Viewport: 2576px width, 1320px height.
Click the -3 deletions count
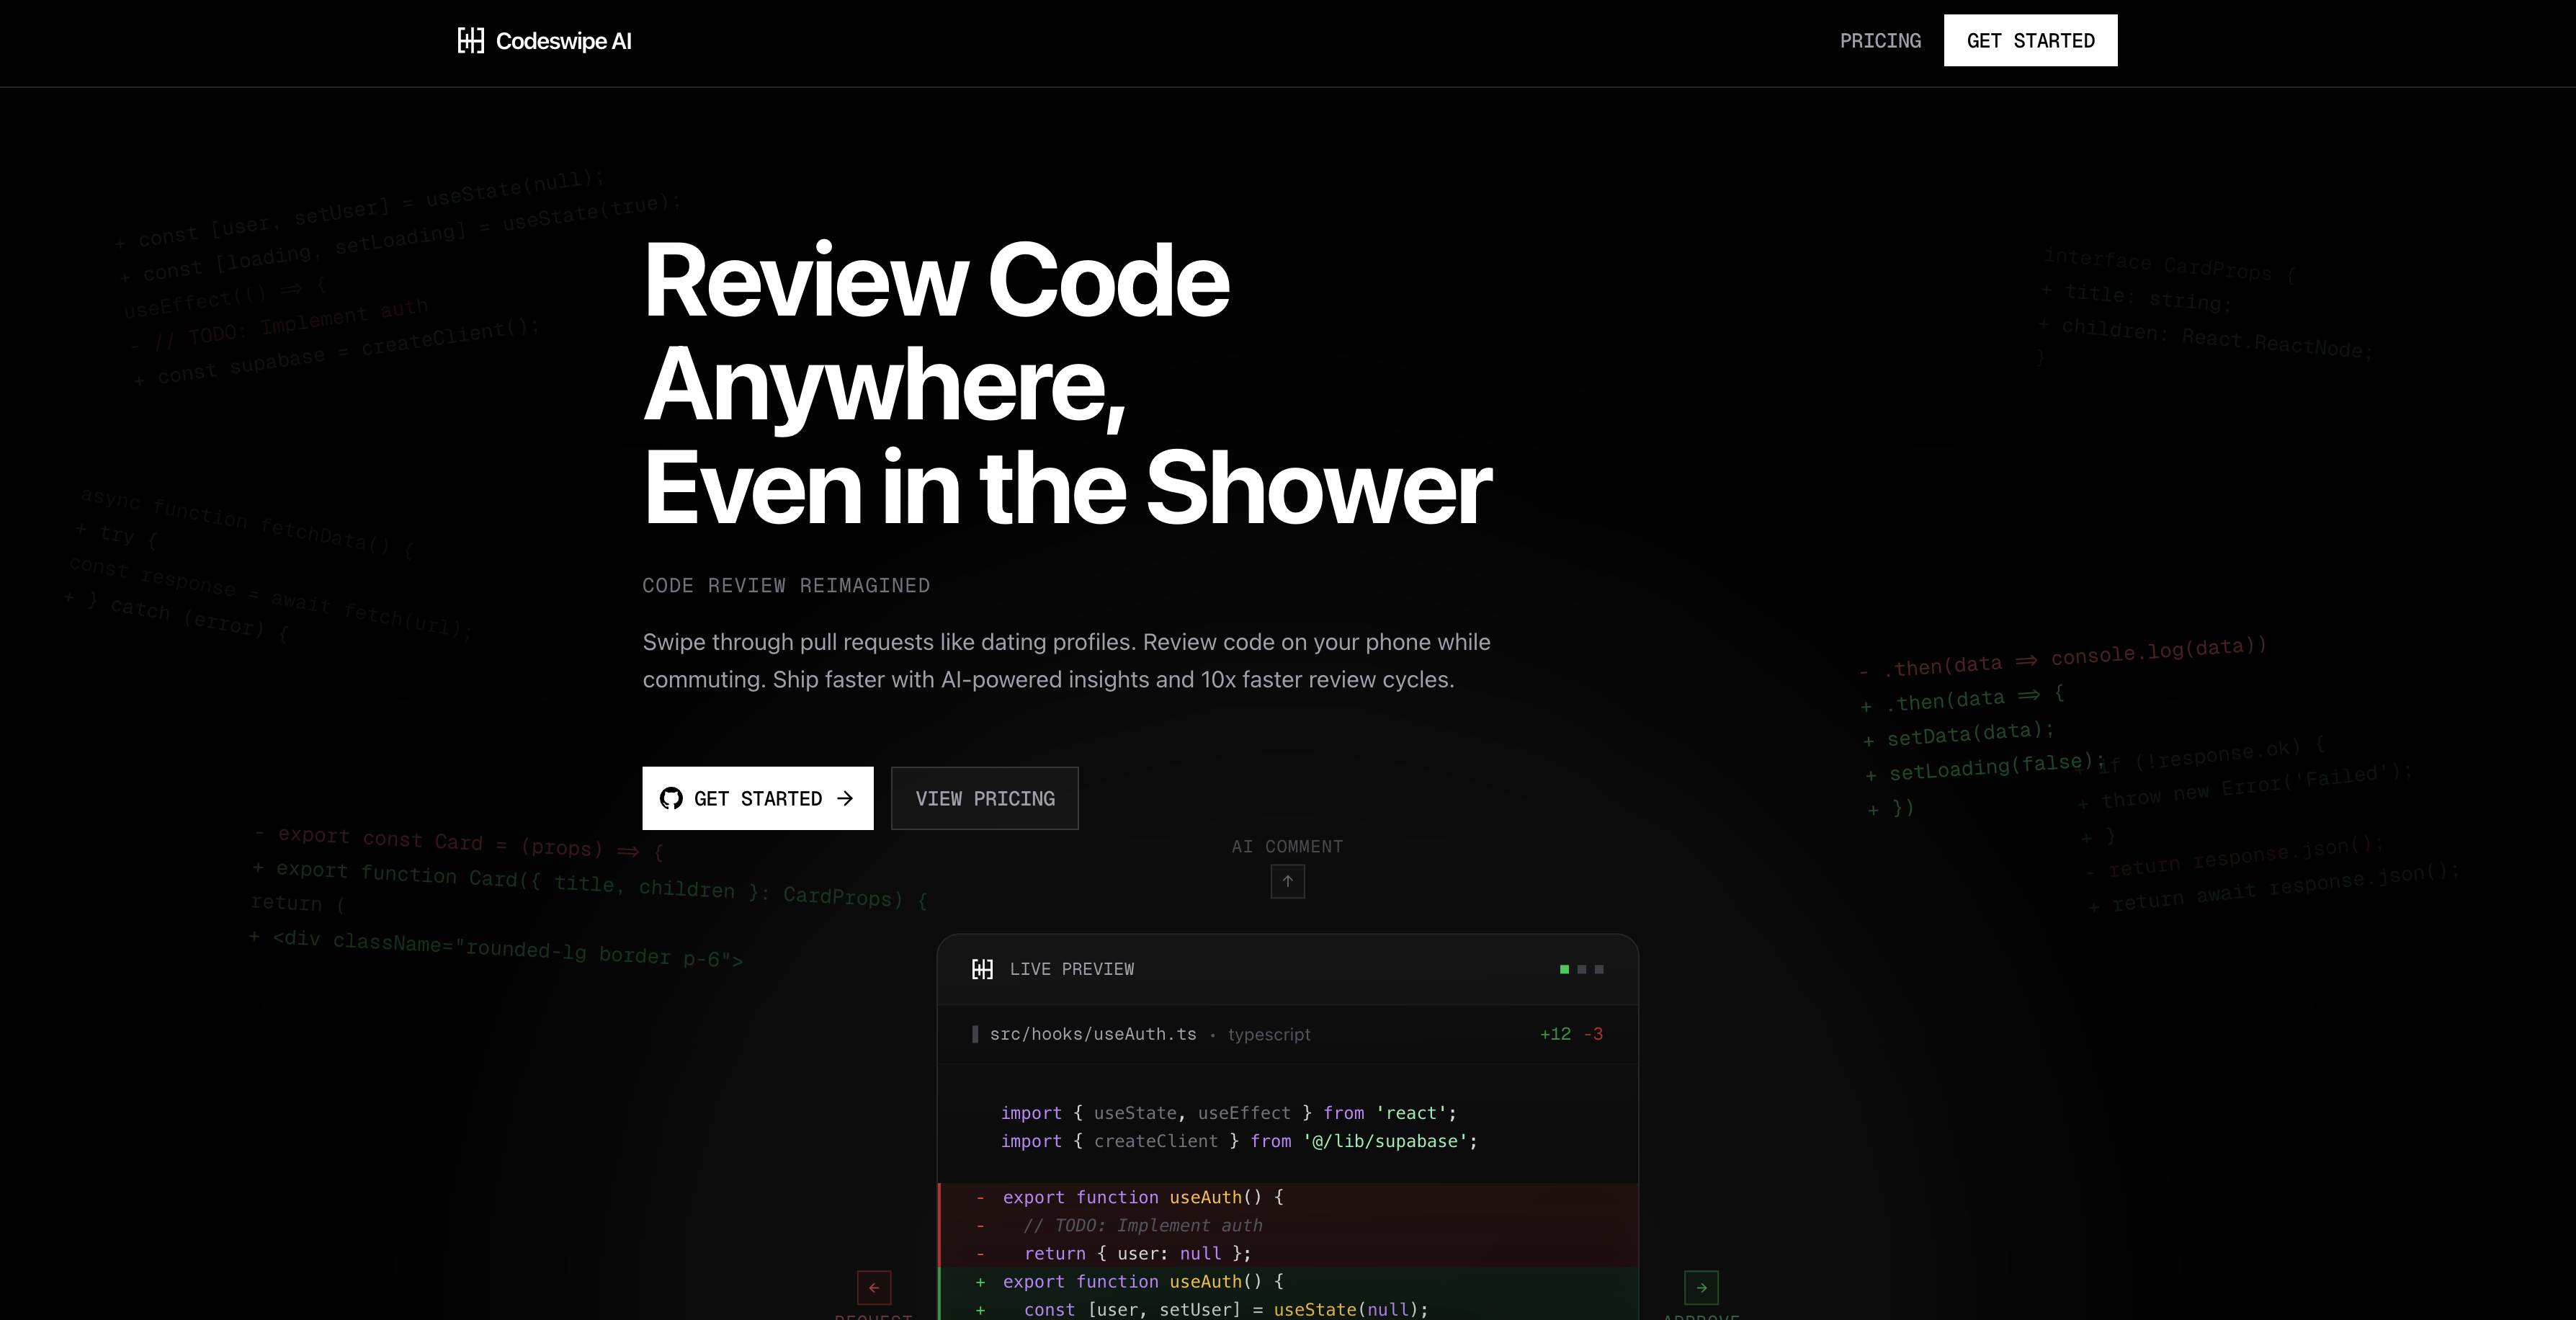pyautogui.click(x=1593, y=1034)
